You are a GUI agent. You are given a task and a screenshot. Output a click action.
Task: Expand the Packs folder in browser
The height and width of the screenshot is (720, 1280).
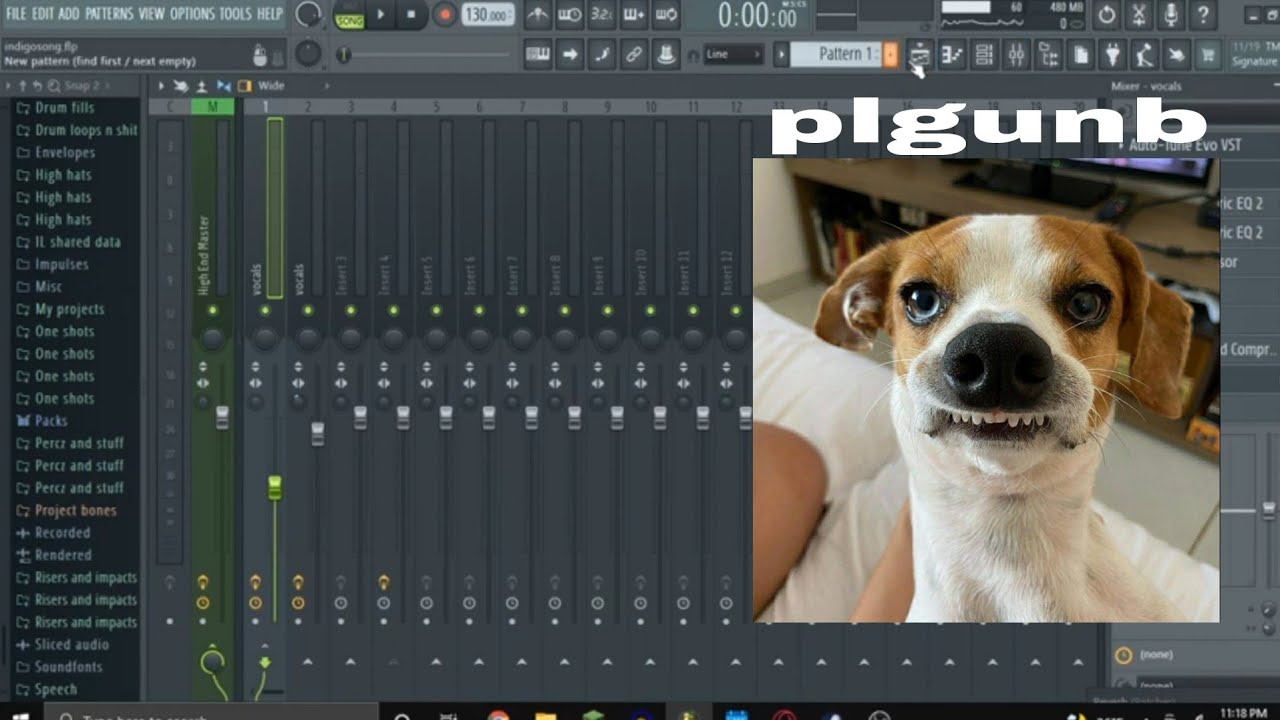pos(52,421)
